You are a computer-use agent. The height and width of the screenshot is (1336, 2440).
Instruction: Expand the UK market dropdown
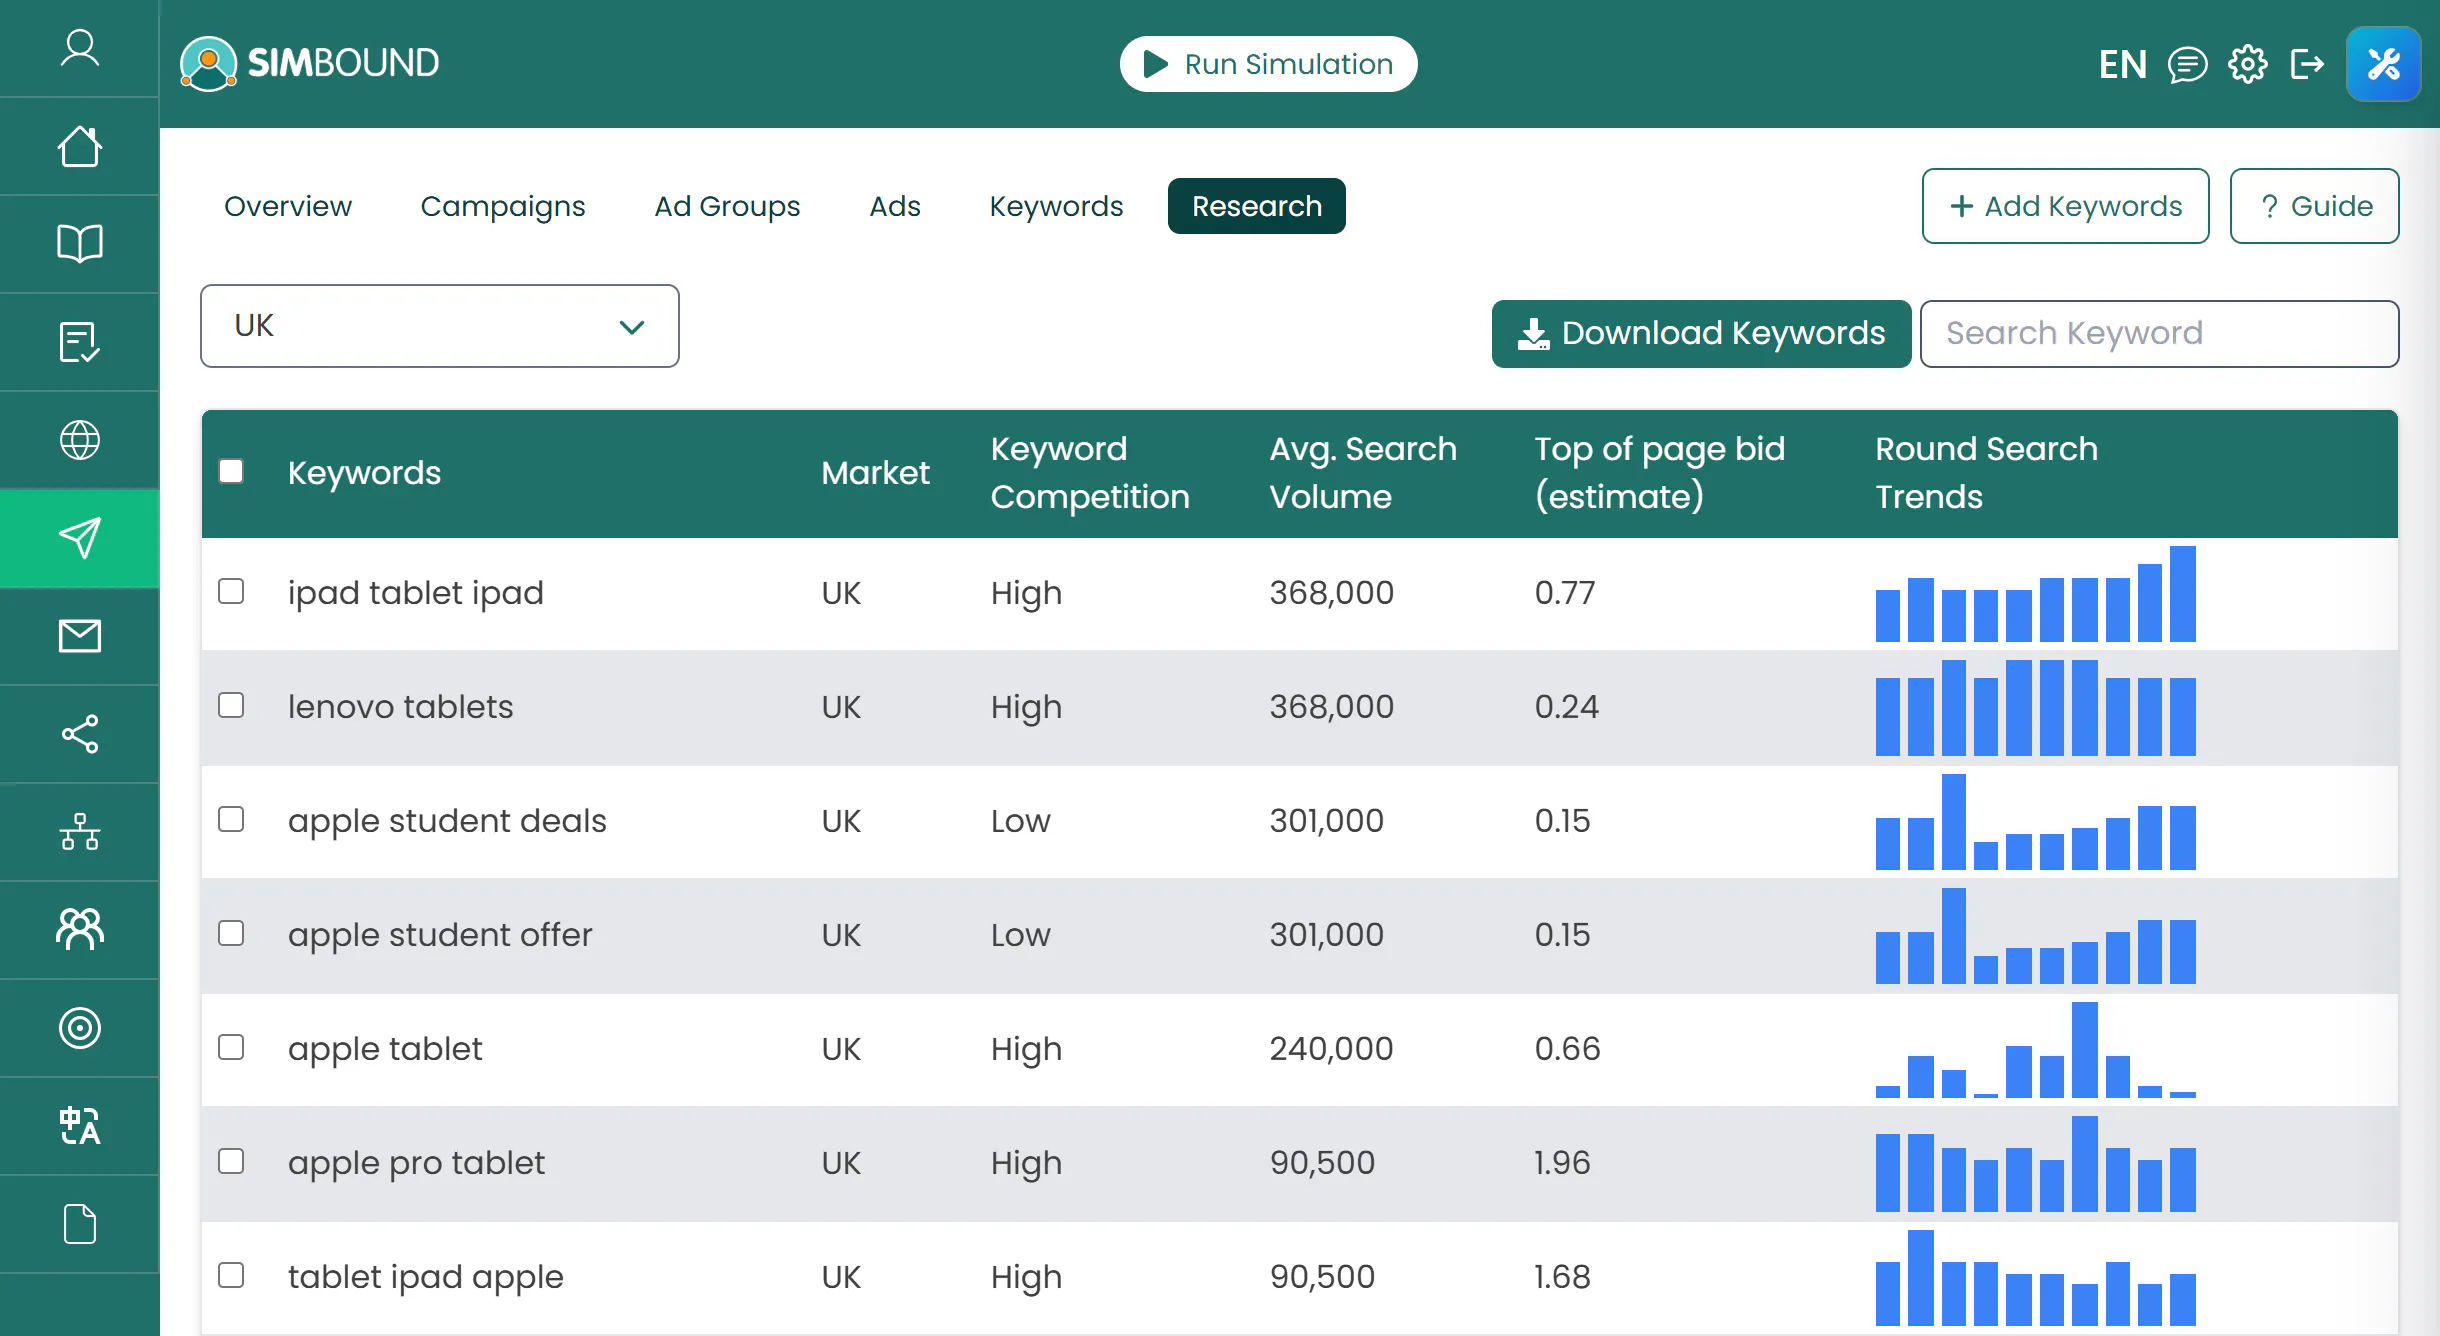pos(440,326)
